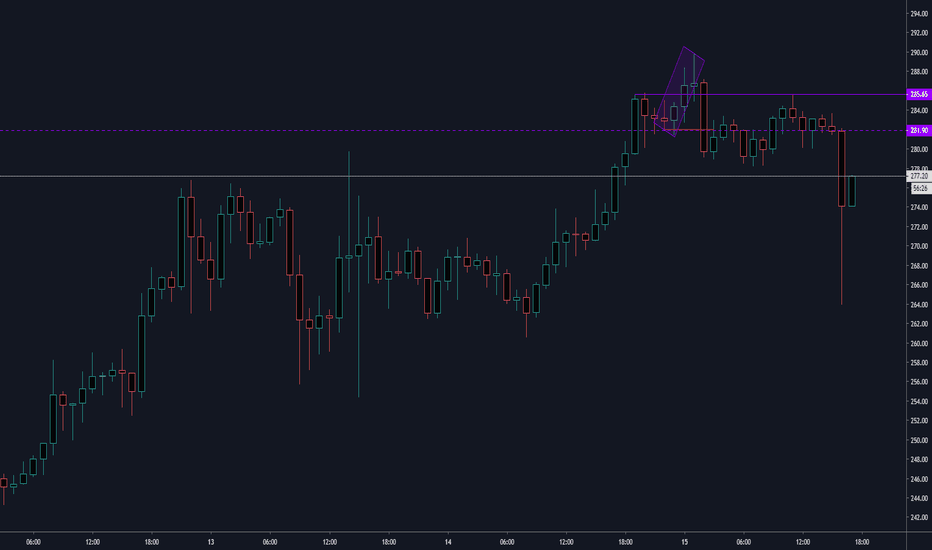Viewport: 932px width, 550px height.
Task: Click the 256.00 price axis label
Action: [919, 382]
